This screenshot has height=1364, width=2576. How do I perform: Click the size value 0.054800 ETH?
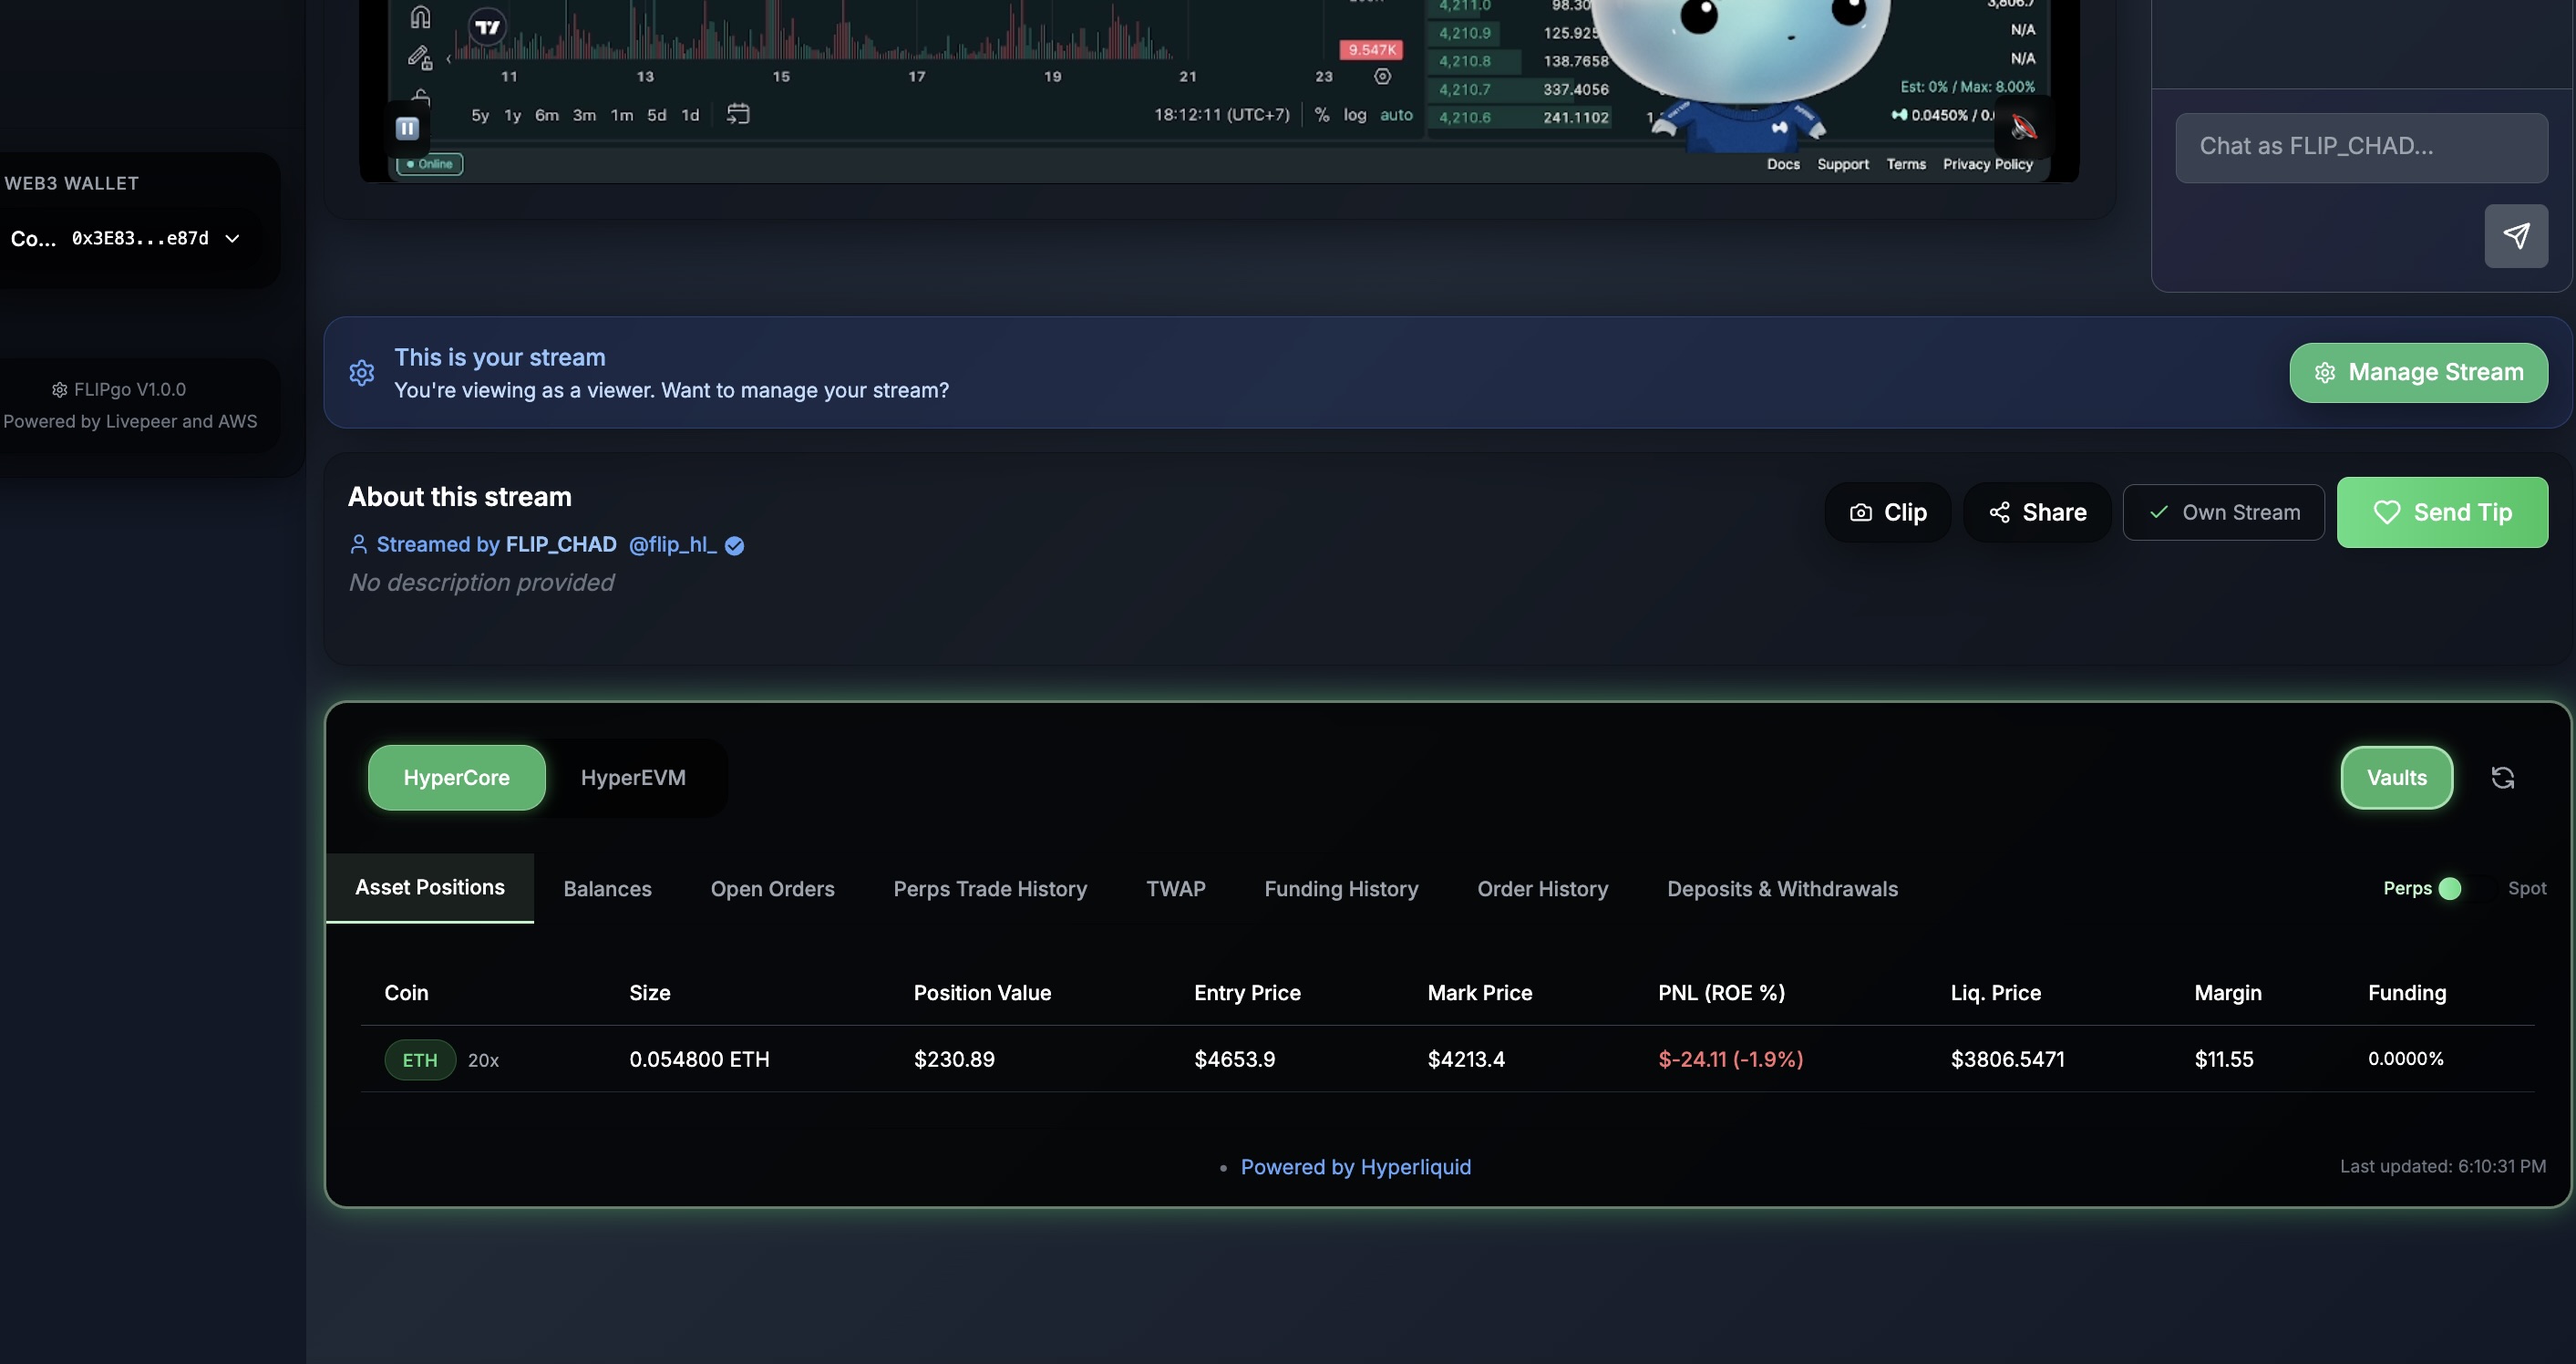[699, 1059]
